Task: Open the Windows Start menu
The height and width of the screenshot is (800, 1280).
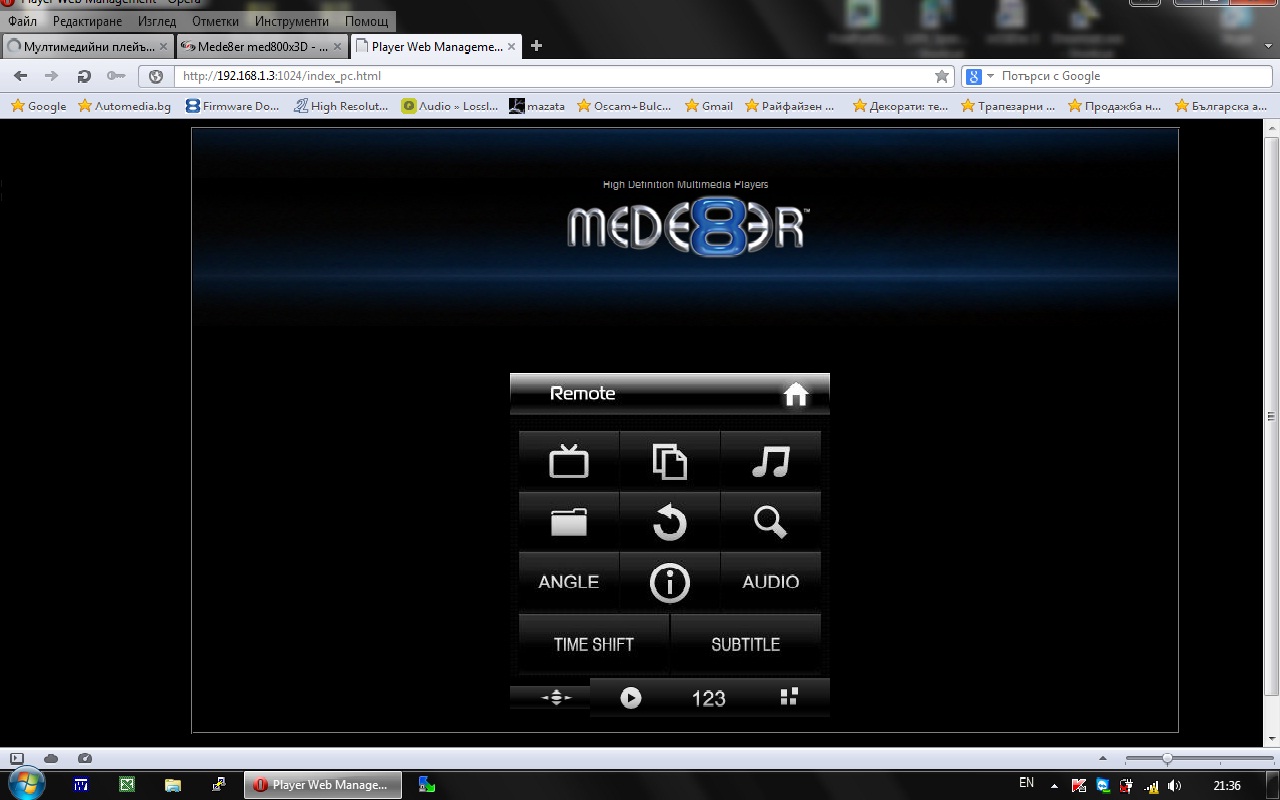Action: (27, 783)
